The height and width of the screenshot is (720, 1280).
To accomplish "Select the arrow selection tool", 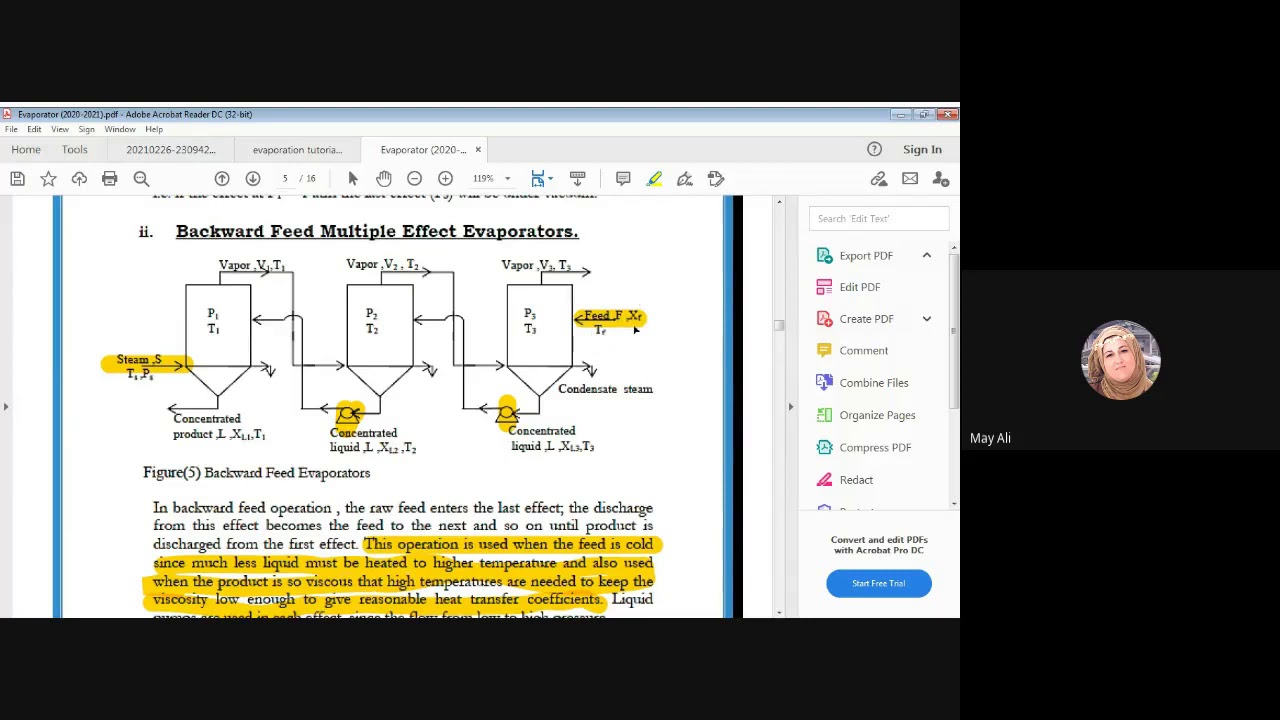I will click(353, 179).
